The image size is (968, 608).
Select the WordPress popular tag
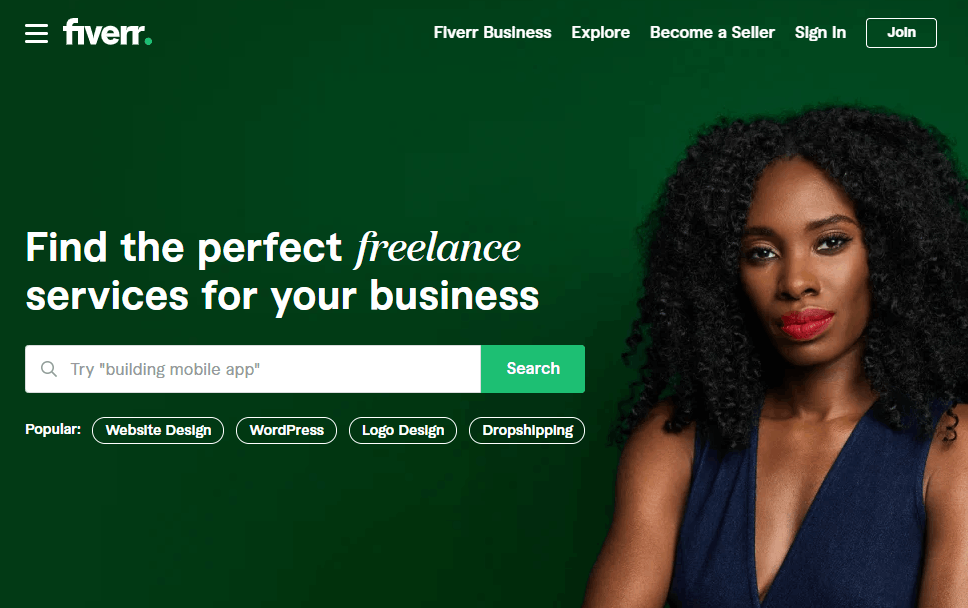click(286, 430)
